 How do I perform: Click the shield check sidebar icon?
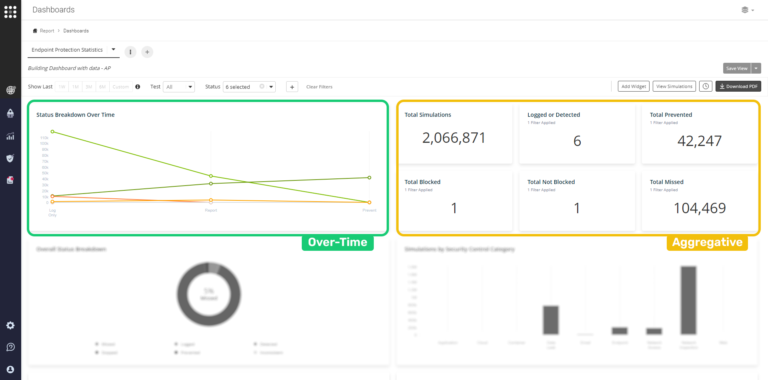pos(10,158)
